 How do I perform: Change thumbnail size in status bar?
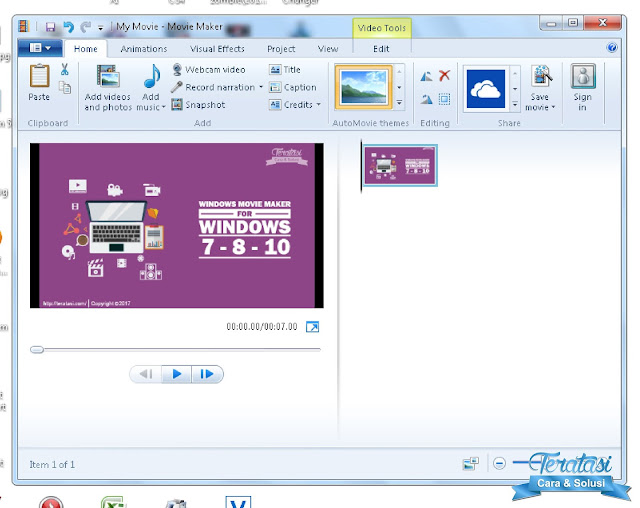(470, 464)
